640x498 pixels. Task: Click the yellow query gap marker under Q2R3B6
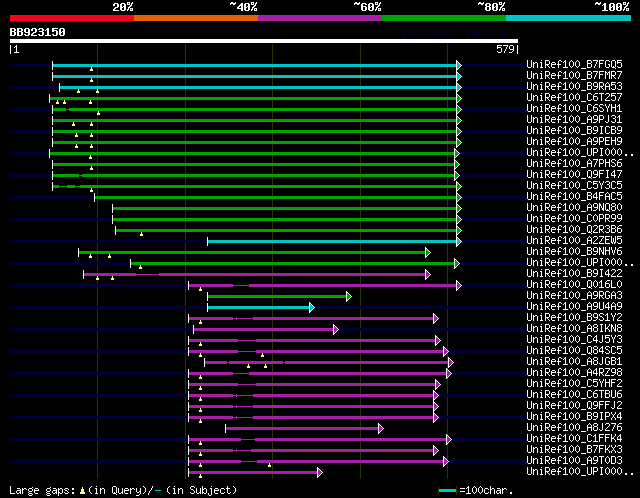142,234
